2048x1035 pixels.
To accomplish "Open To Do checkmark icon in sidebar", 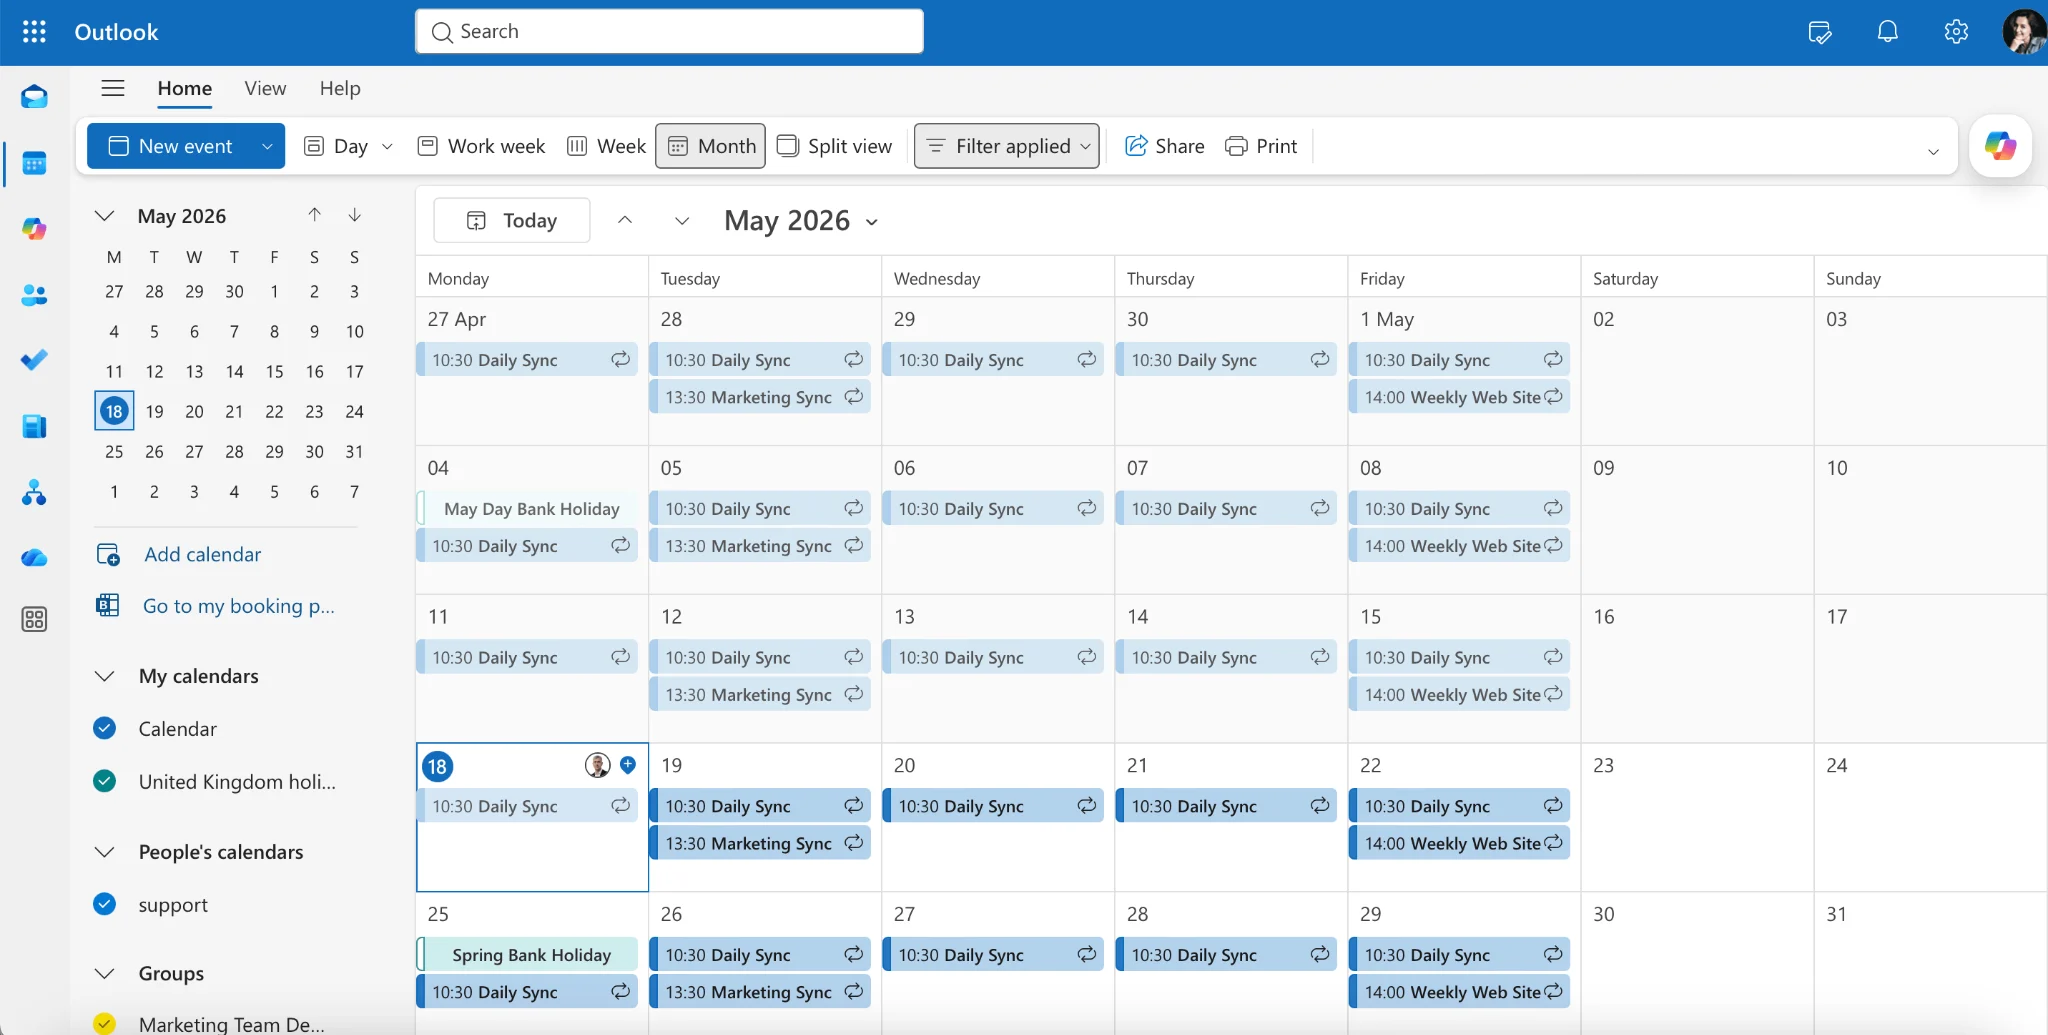I will (x=34, y=360).
